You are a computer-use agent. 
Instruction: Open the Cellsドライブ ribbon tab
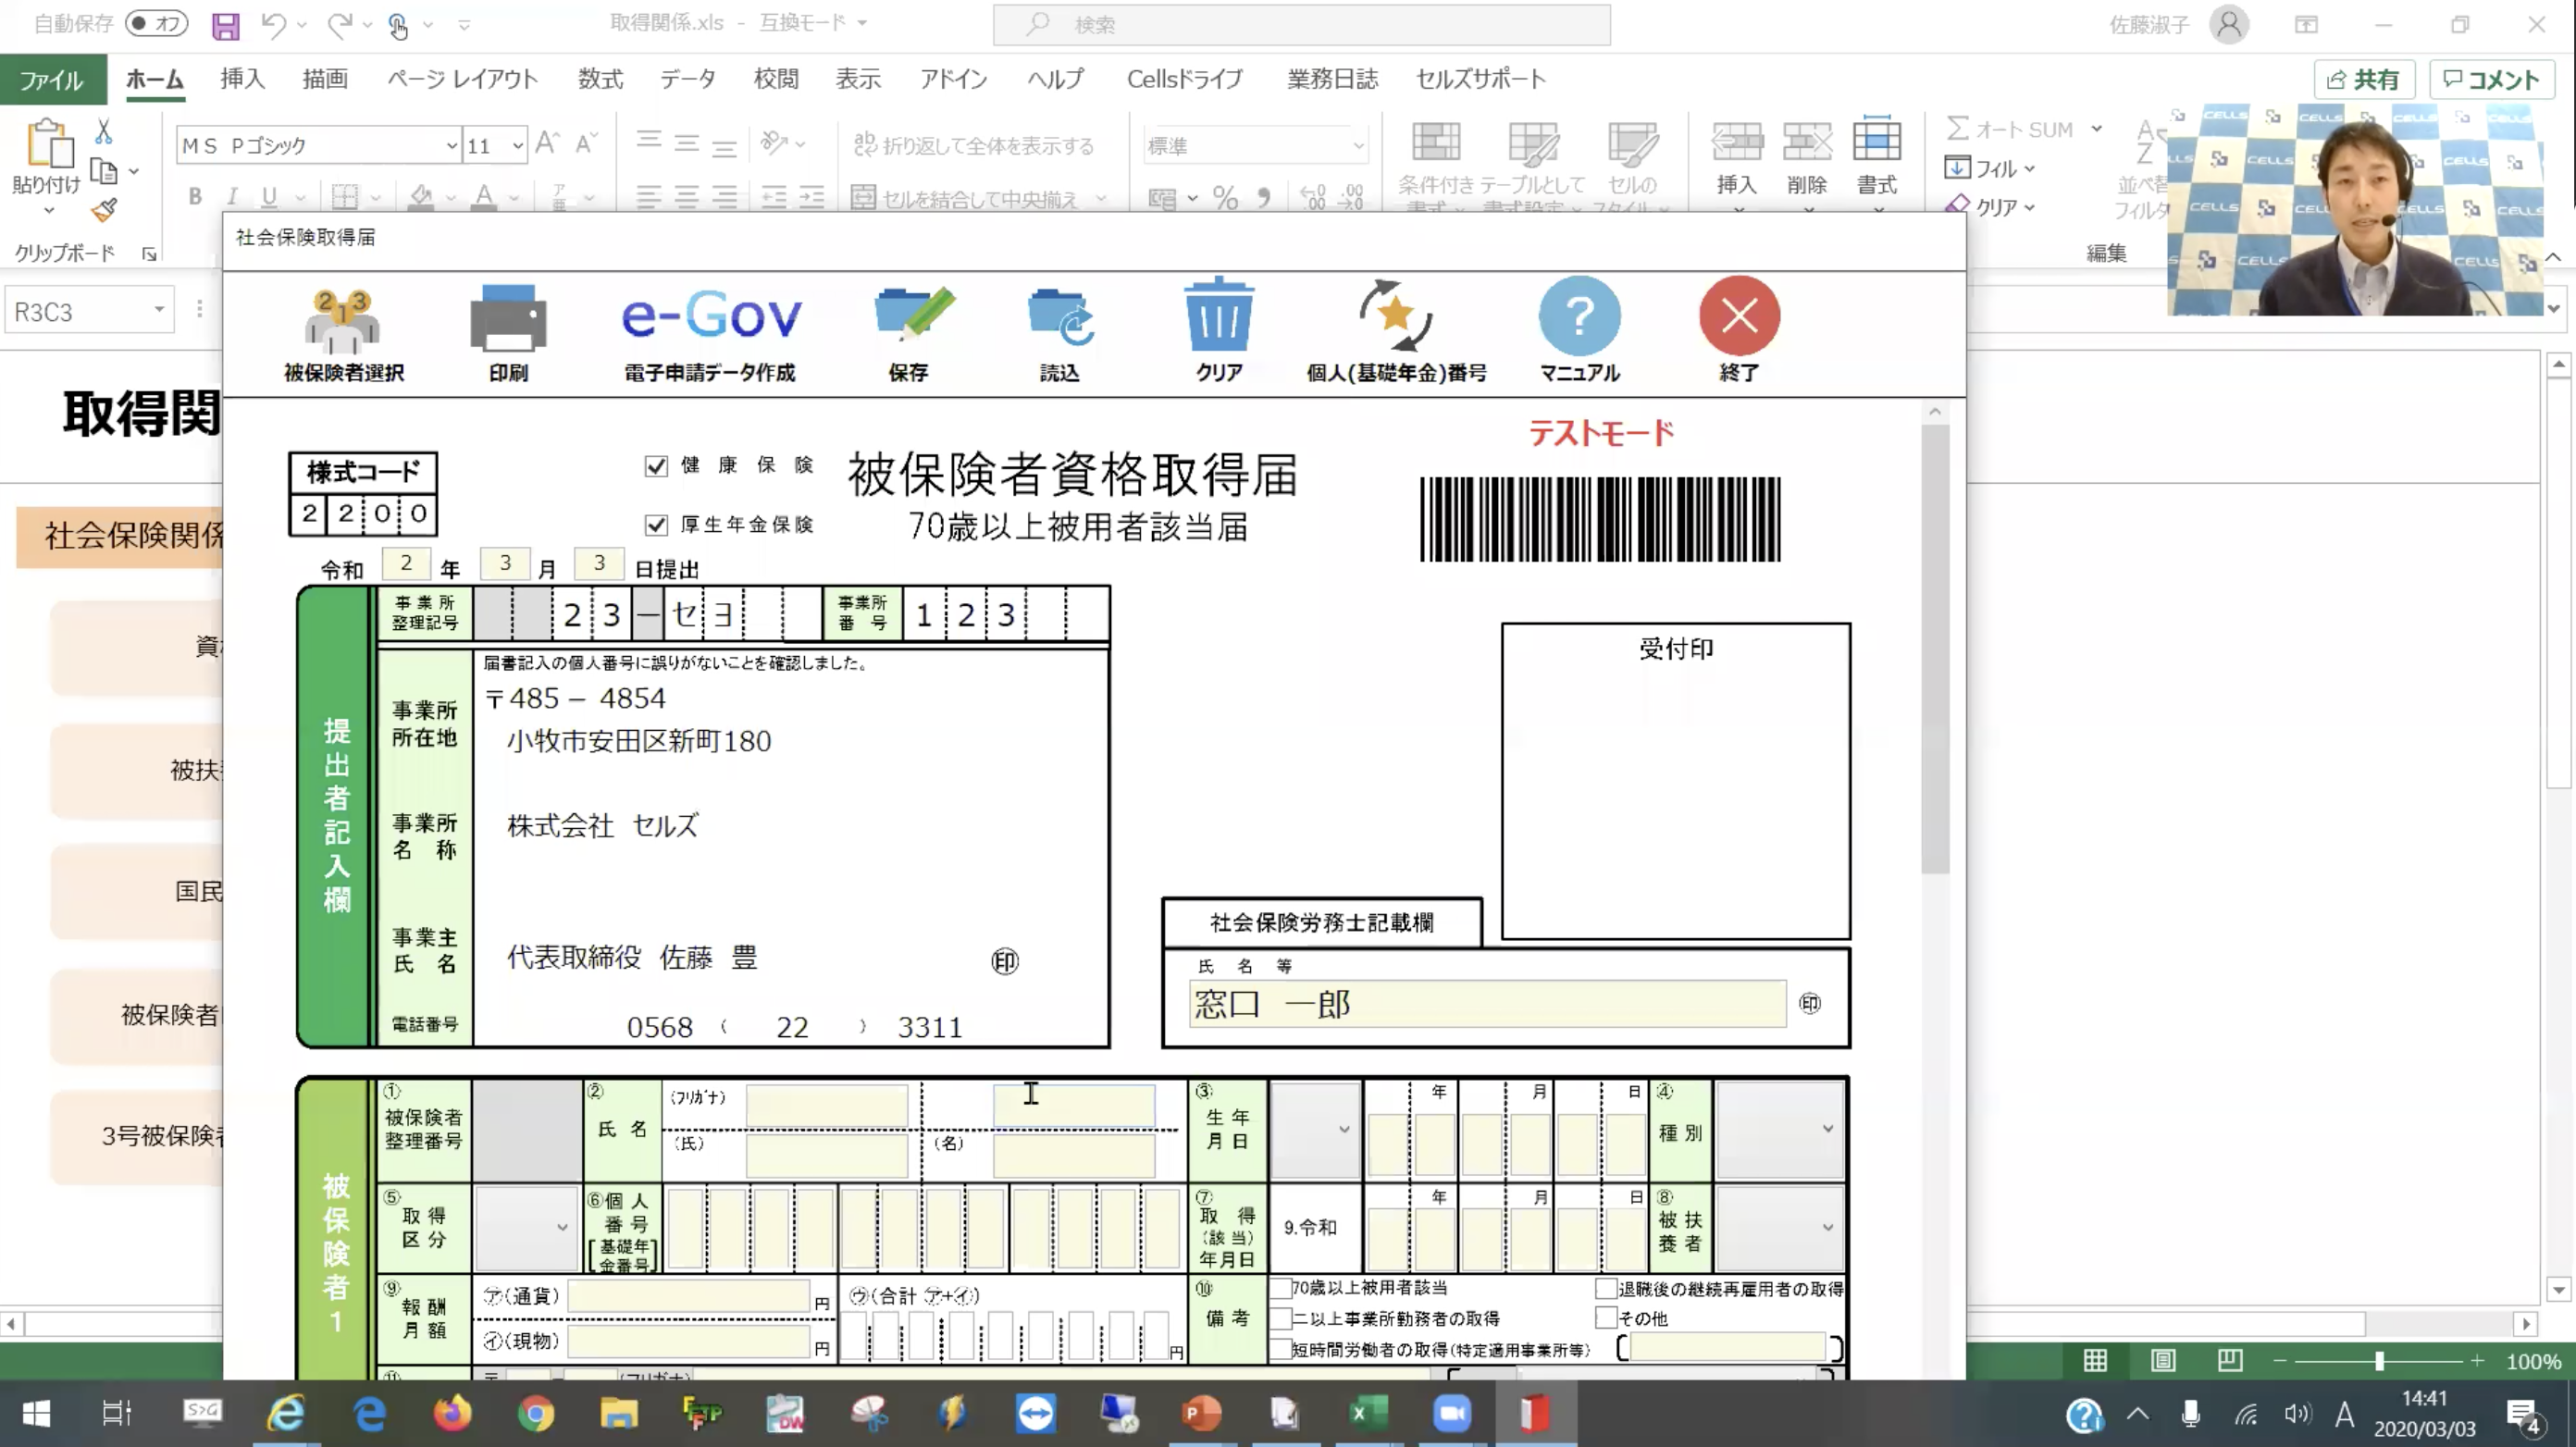1185,79
